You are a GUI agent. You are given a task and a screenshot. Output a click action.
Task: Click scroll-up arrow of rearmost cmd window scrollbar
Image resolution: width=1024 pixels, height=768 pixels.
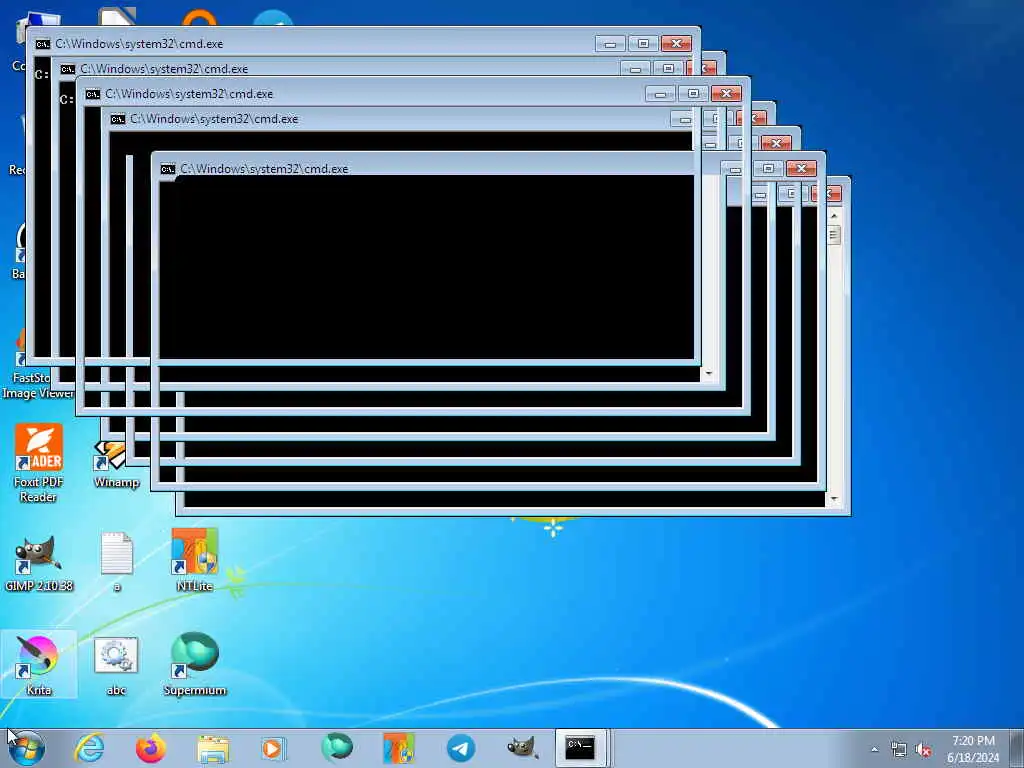pyautogui.click(x=834, y=216)
